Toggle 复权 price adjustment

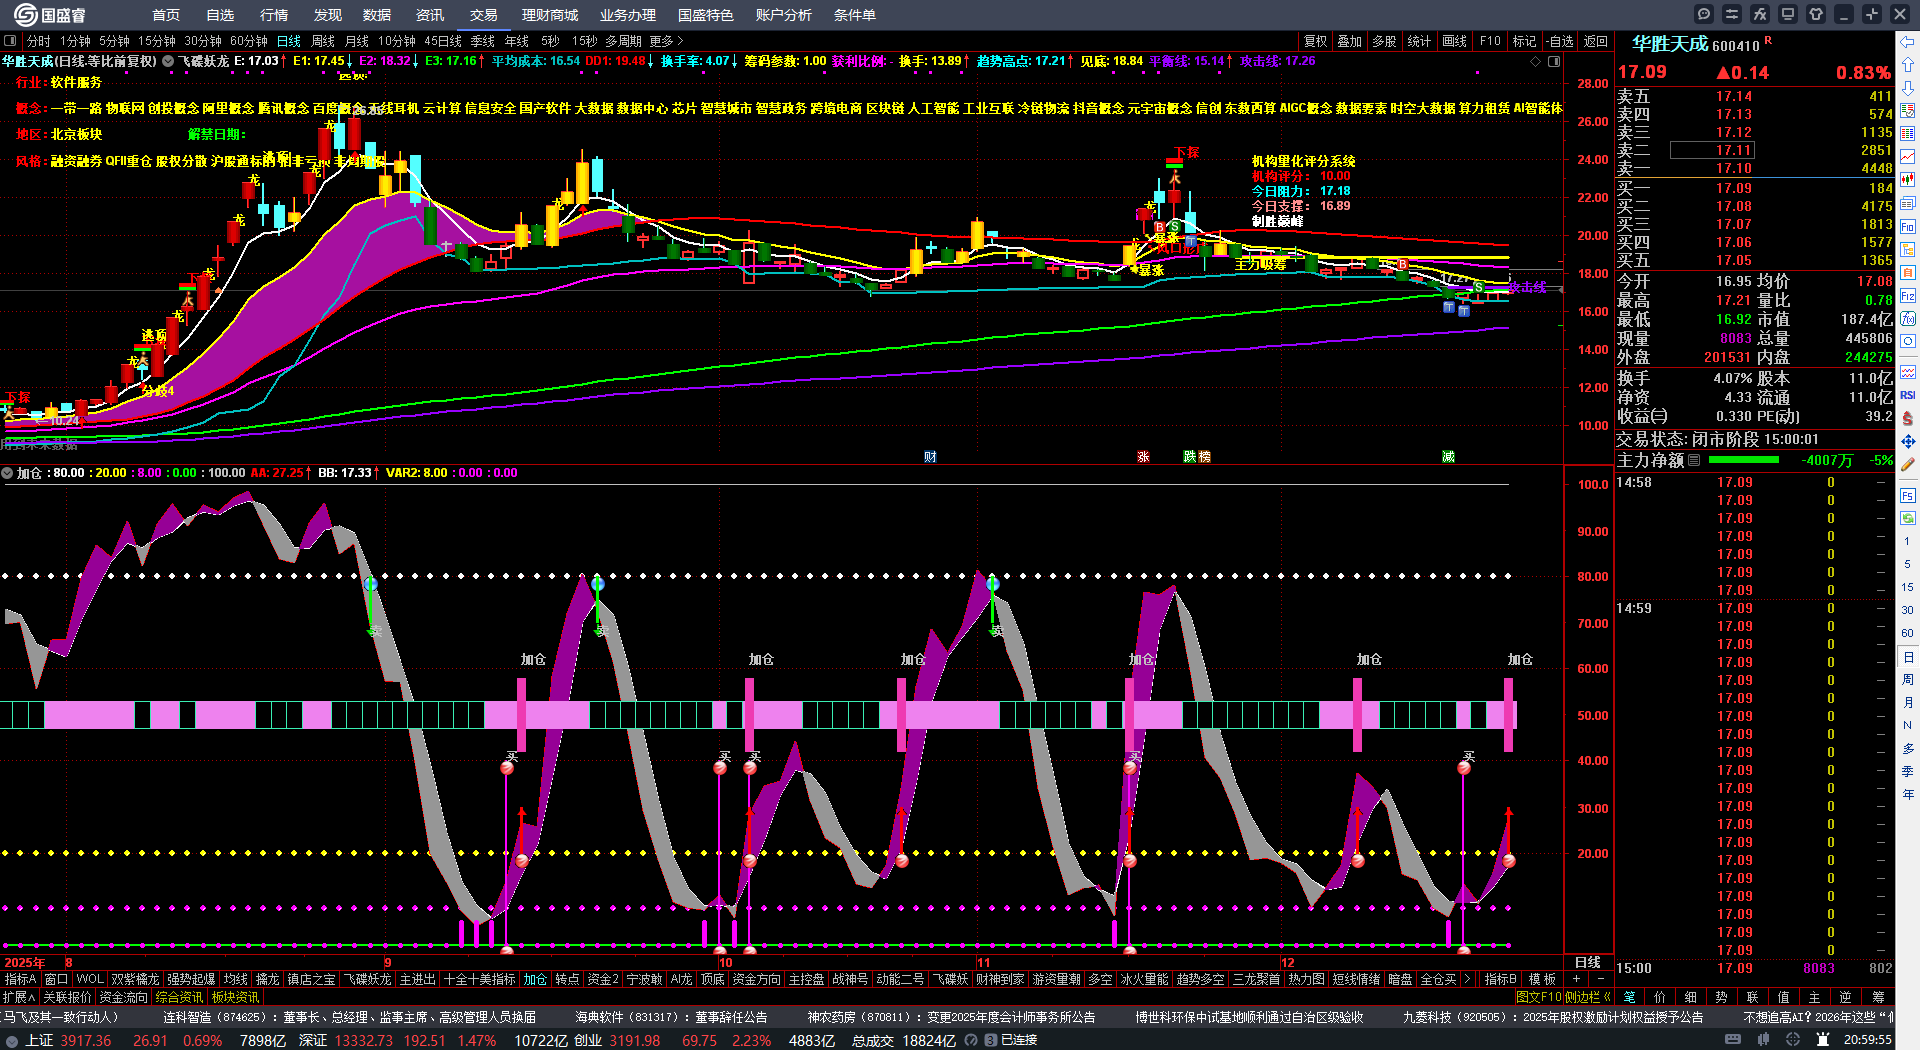pyautogui.click(x=1315, y=41)
